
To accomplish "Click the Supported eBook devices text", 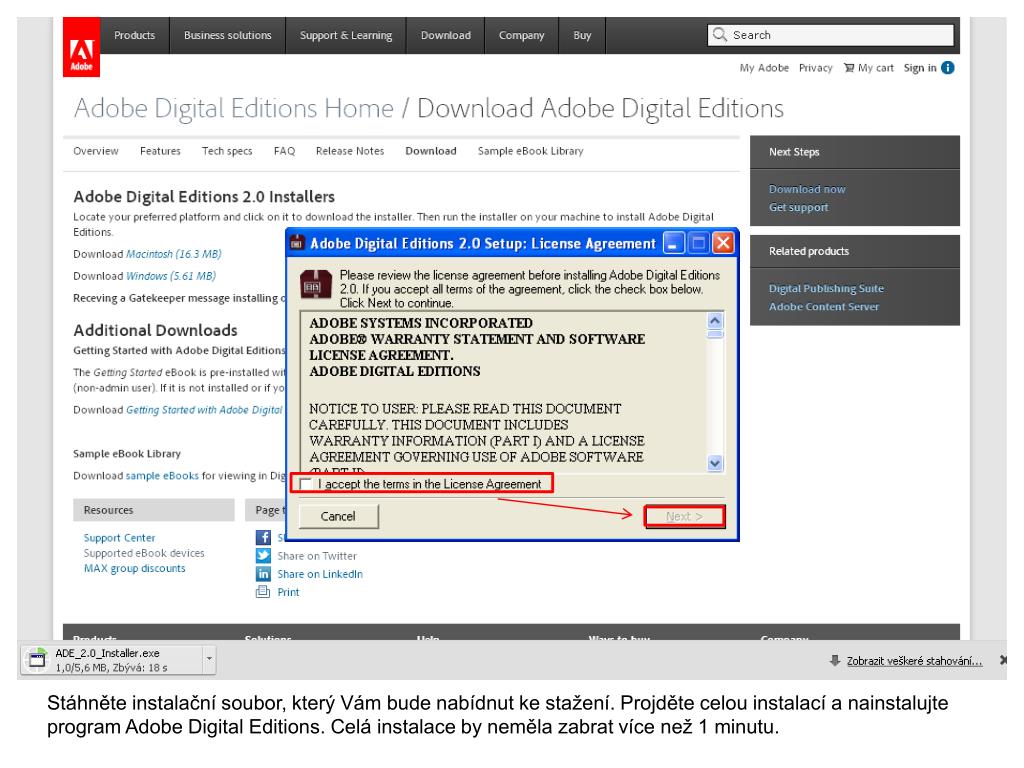I will tap(144, 552).
